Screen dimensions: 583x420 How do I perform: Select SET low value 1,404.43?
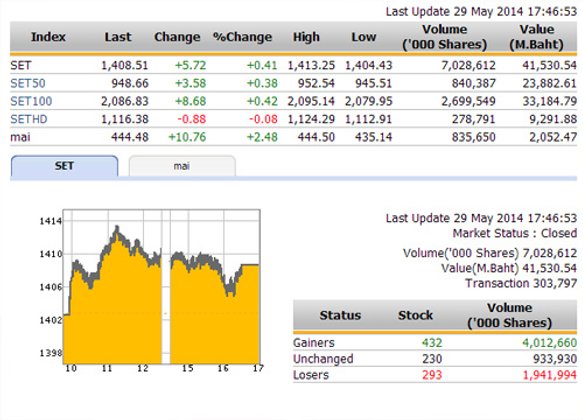coord(368,65)
